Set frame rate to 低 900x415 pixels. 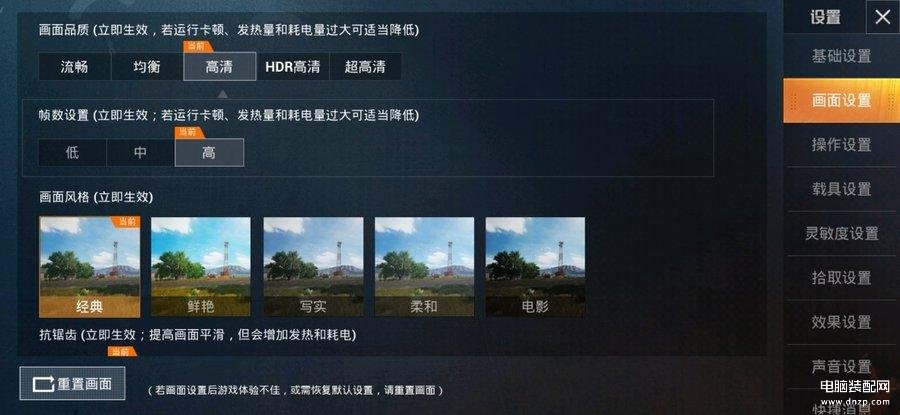[72, 153]
